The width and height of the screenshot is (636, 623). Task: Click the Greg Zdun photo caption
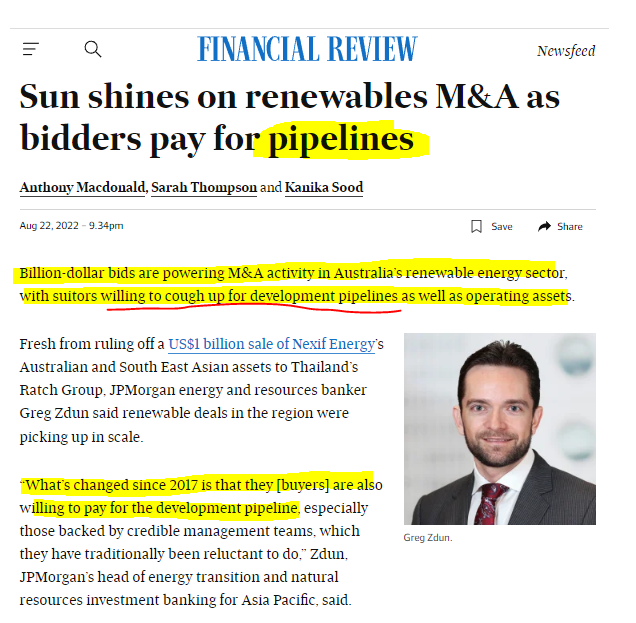[x=428, y=538]
